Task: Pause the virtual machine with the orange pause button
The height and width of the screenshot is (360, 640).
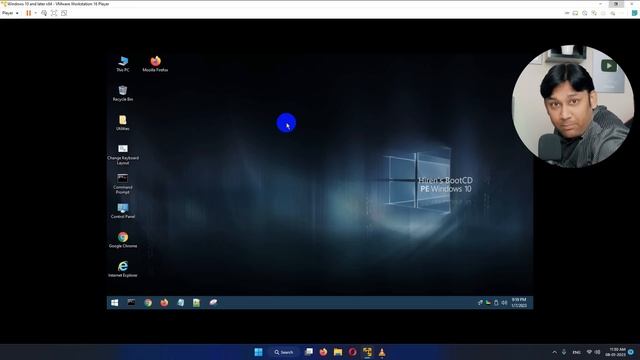Action: pos(29,13)
